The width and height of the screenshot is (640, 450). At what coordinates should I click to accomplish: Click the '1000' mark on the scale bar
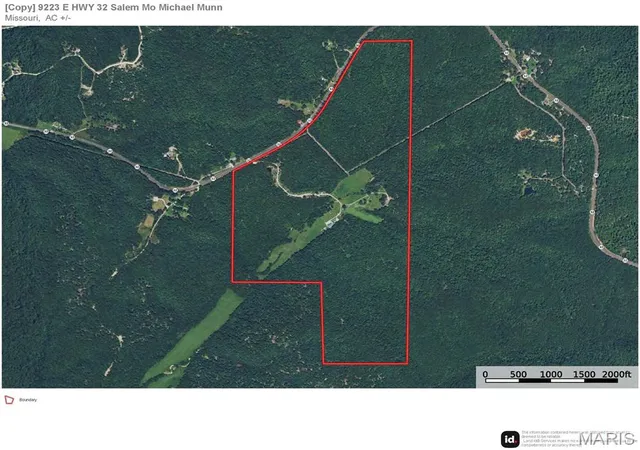[x=551, y=374]
